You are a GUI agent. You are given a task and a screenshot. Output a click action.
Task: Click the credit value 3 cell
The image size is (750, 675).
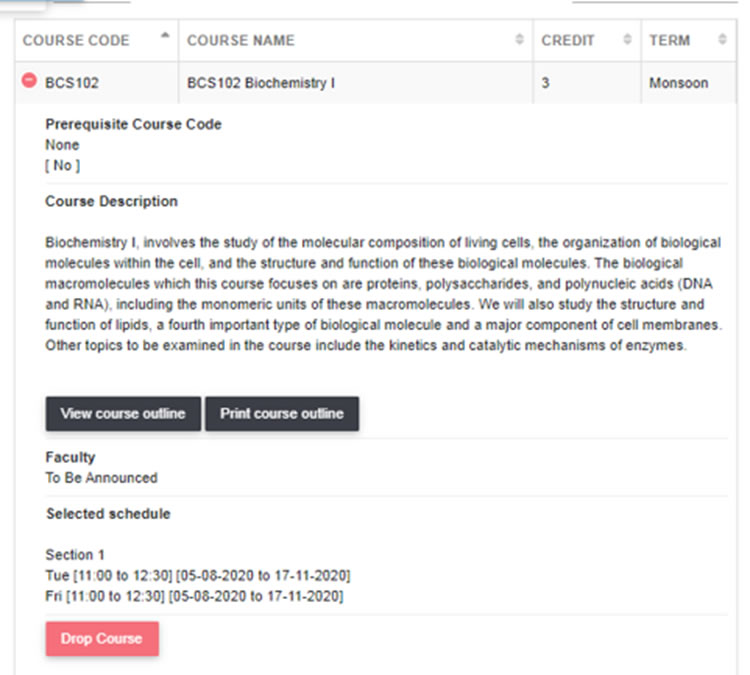coord(587,83)
